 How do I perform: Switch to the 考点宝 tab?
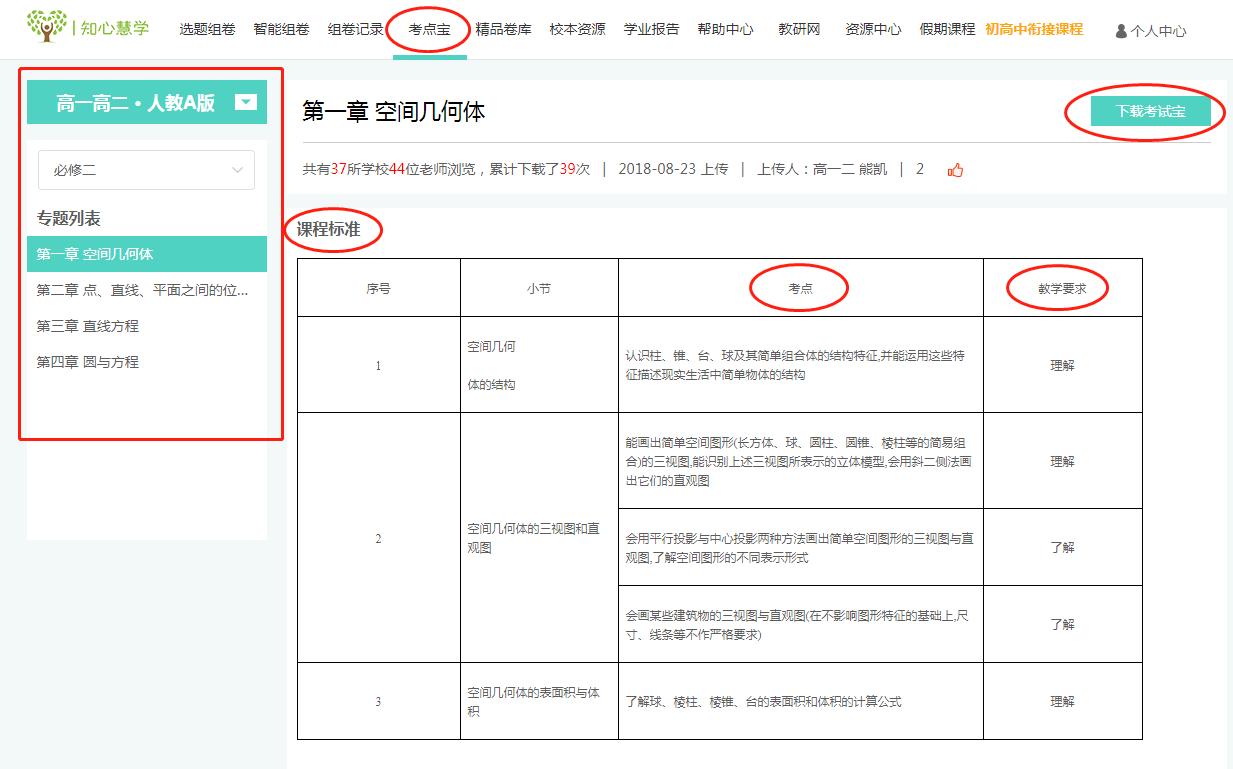tap(428, 29)
